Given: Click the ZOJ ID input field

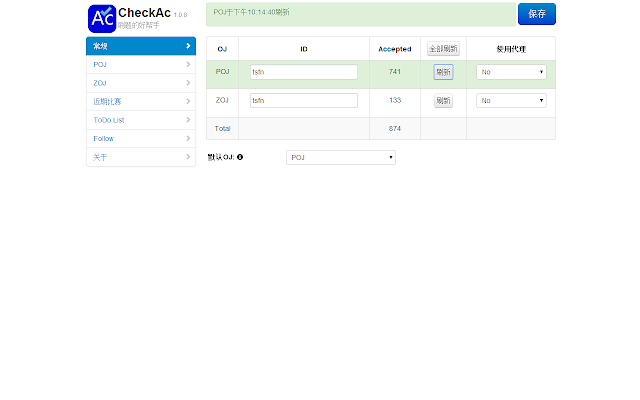Looking at the screenshot, I should coord(304,100).
